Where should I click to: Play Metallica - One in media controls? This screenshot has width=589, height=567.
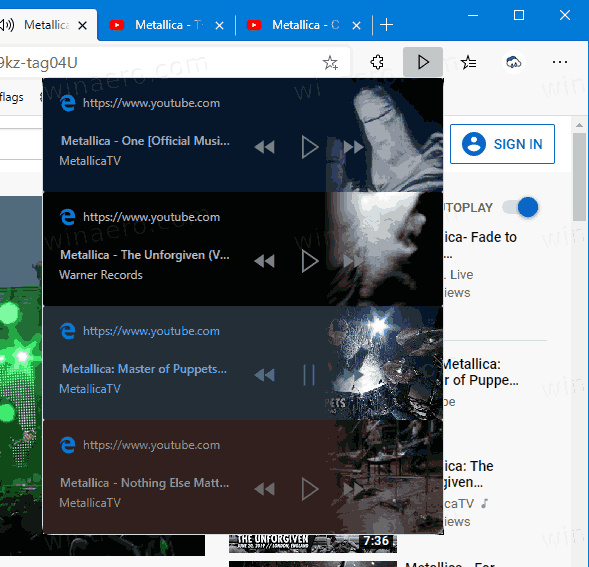click(310, 147)
